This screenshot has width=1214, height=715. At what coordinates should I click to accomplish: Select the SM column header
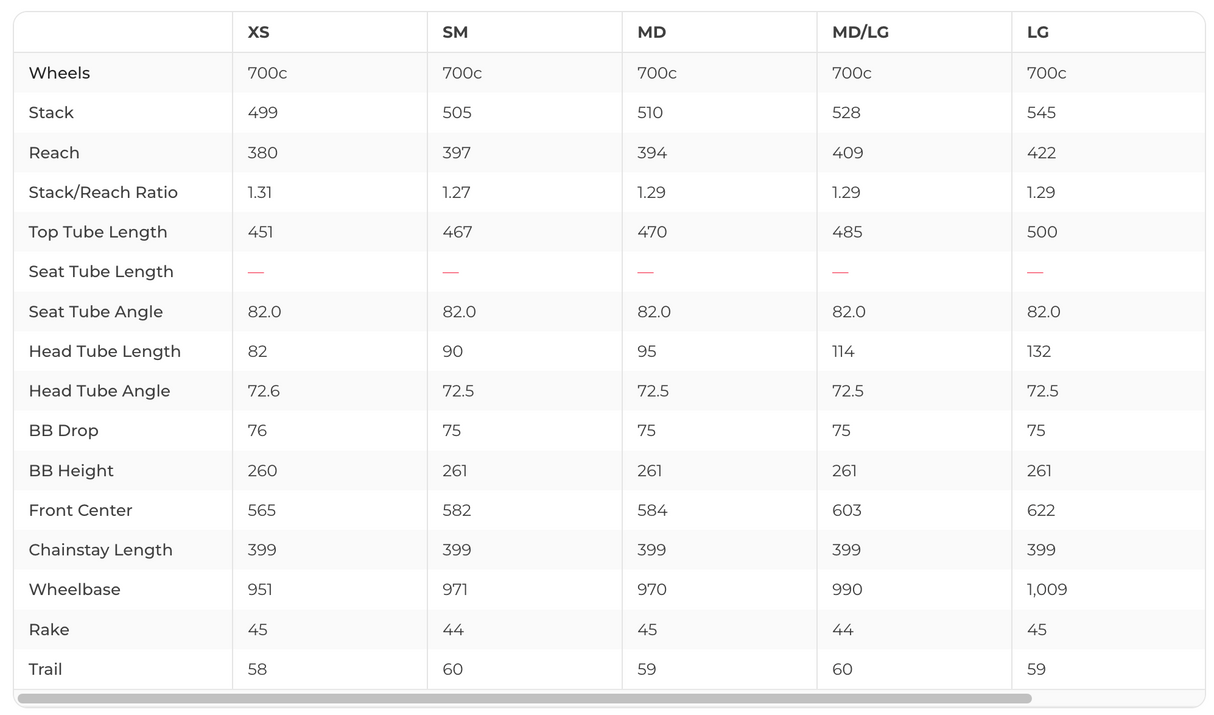coord(455,32)
